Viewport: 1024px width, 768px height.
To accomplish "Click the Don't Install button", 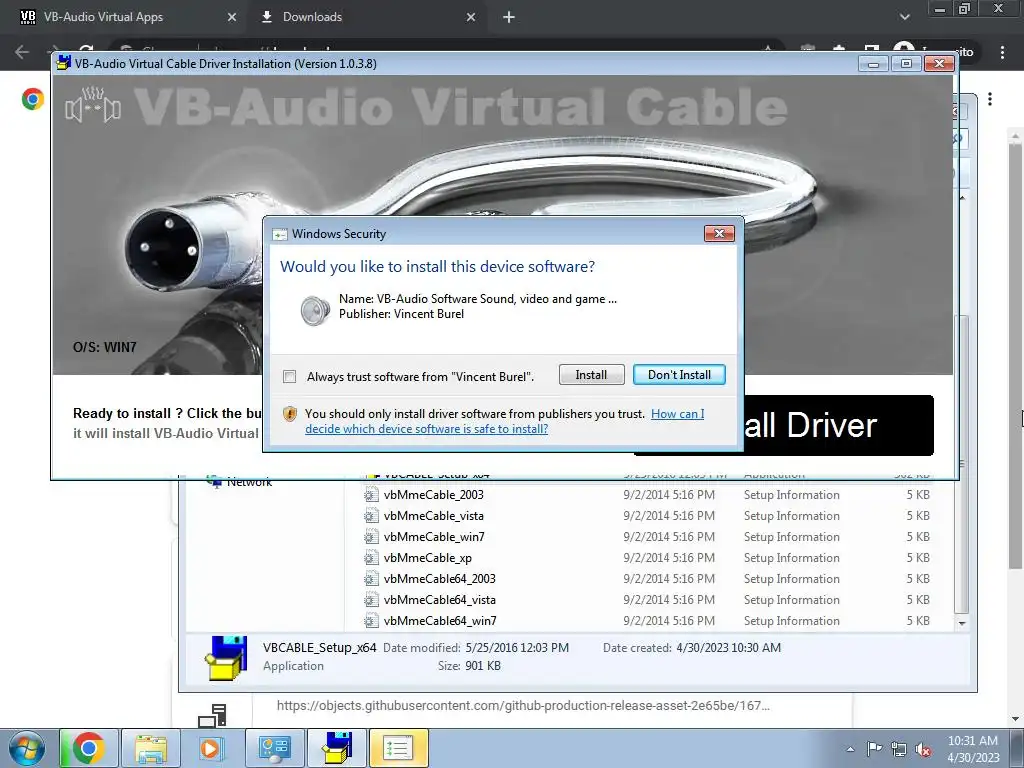I will pos(679,375).
